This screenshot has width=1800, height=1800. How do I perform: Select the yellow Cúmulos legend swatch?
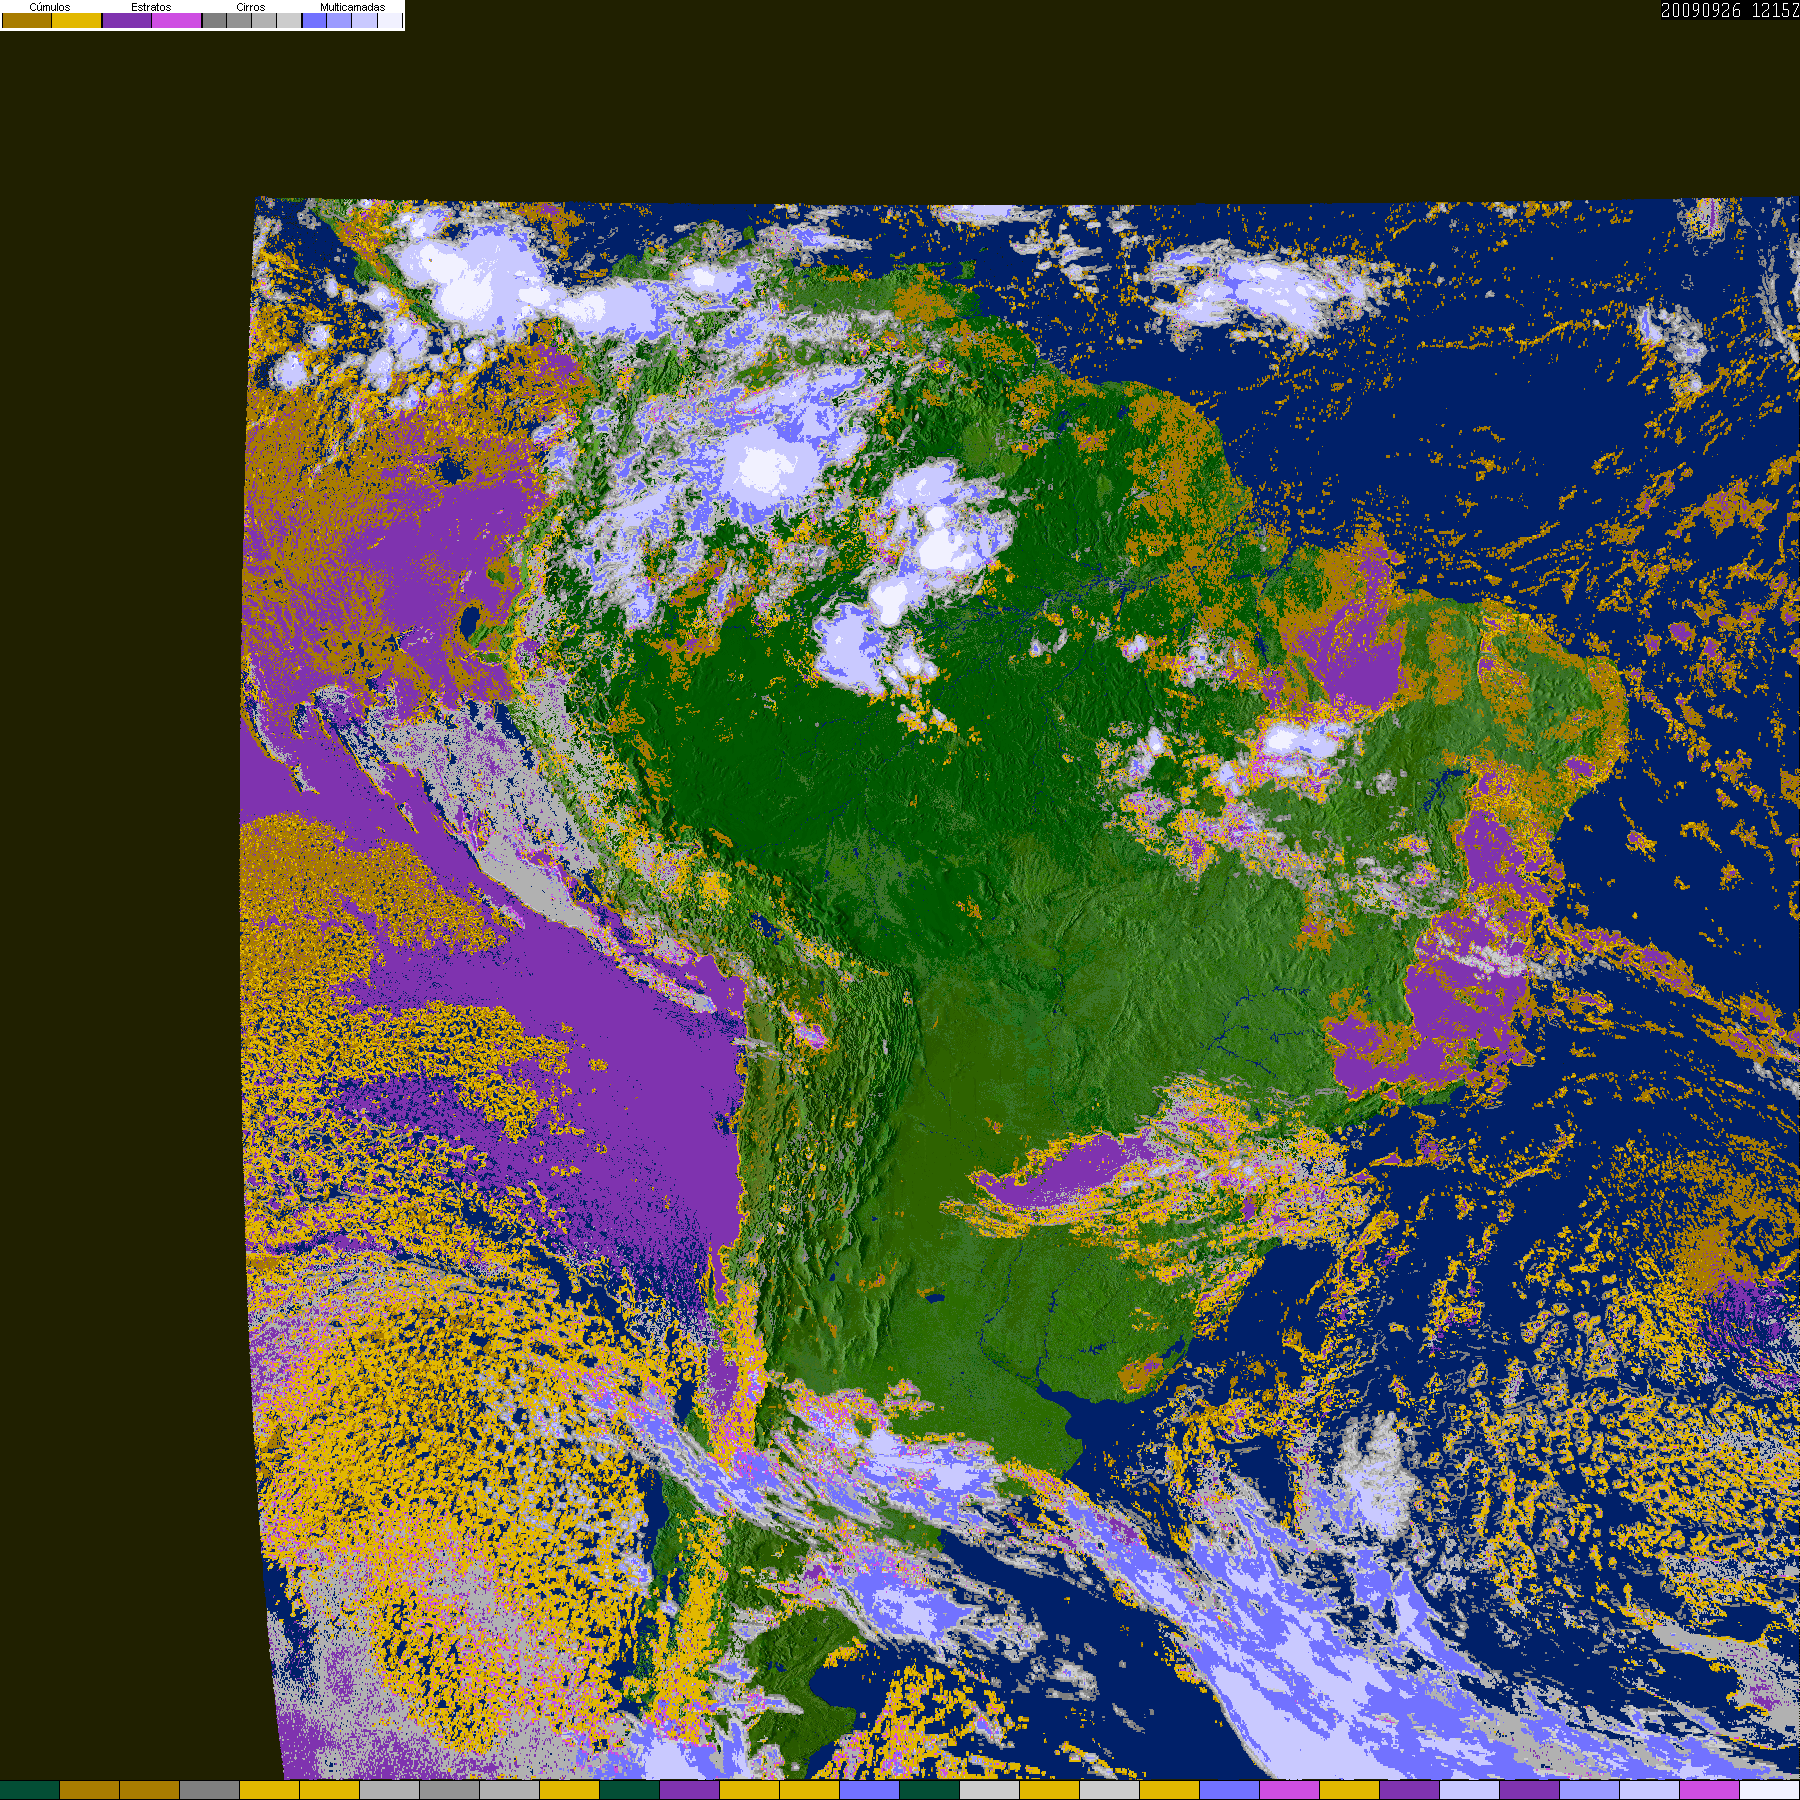(x=77, y=20)
